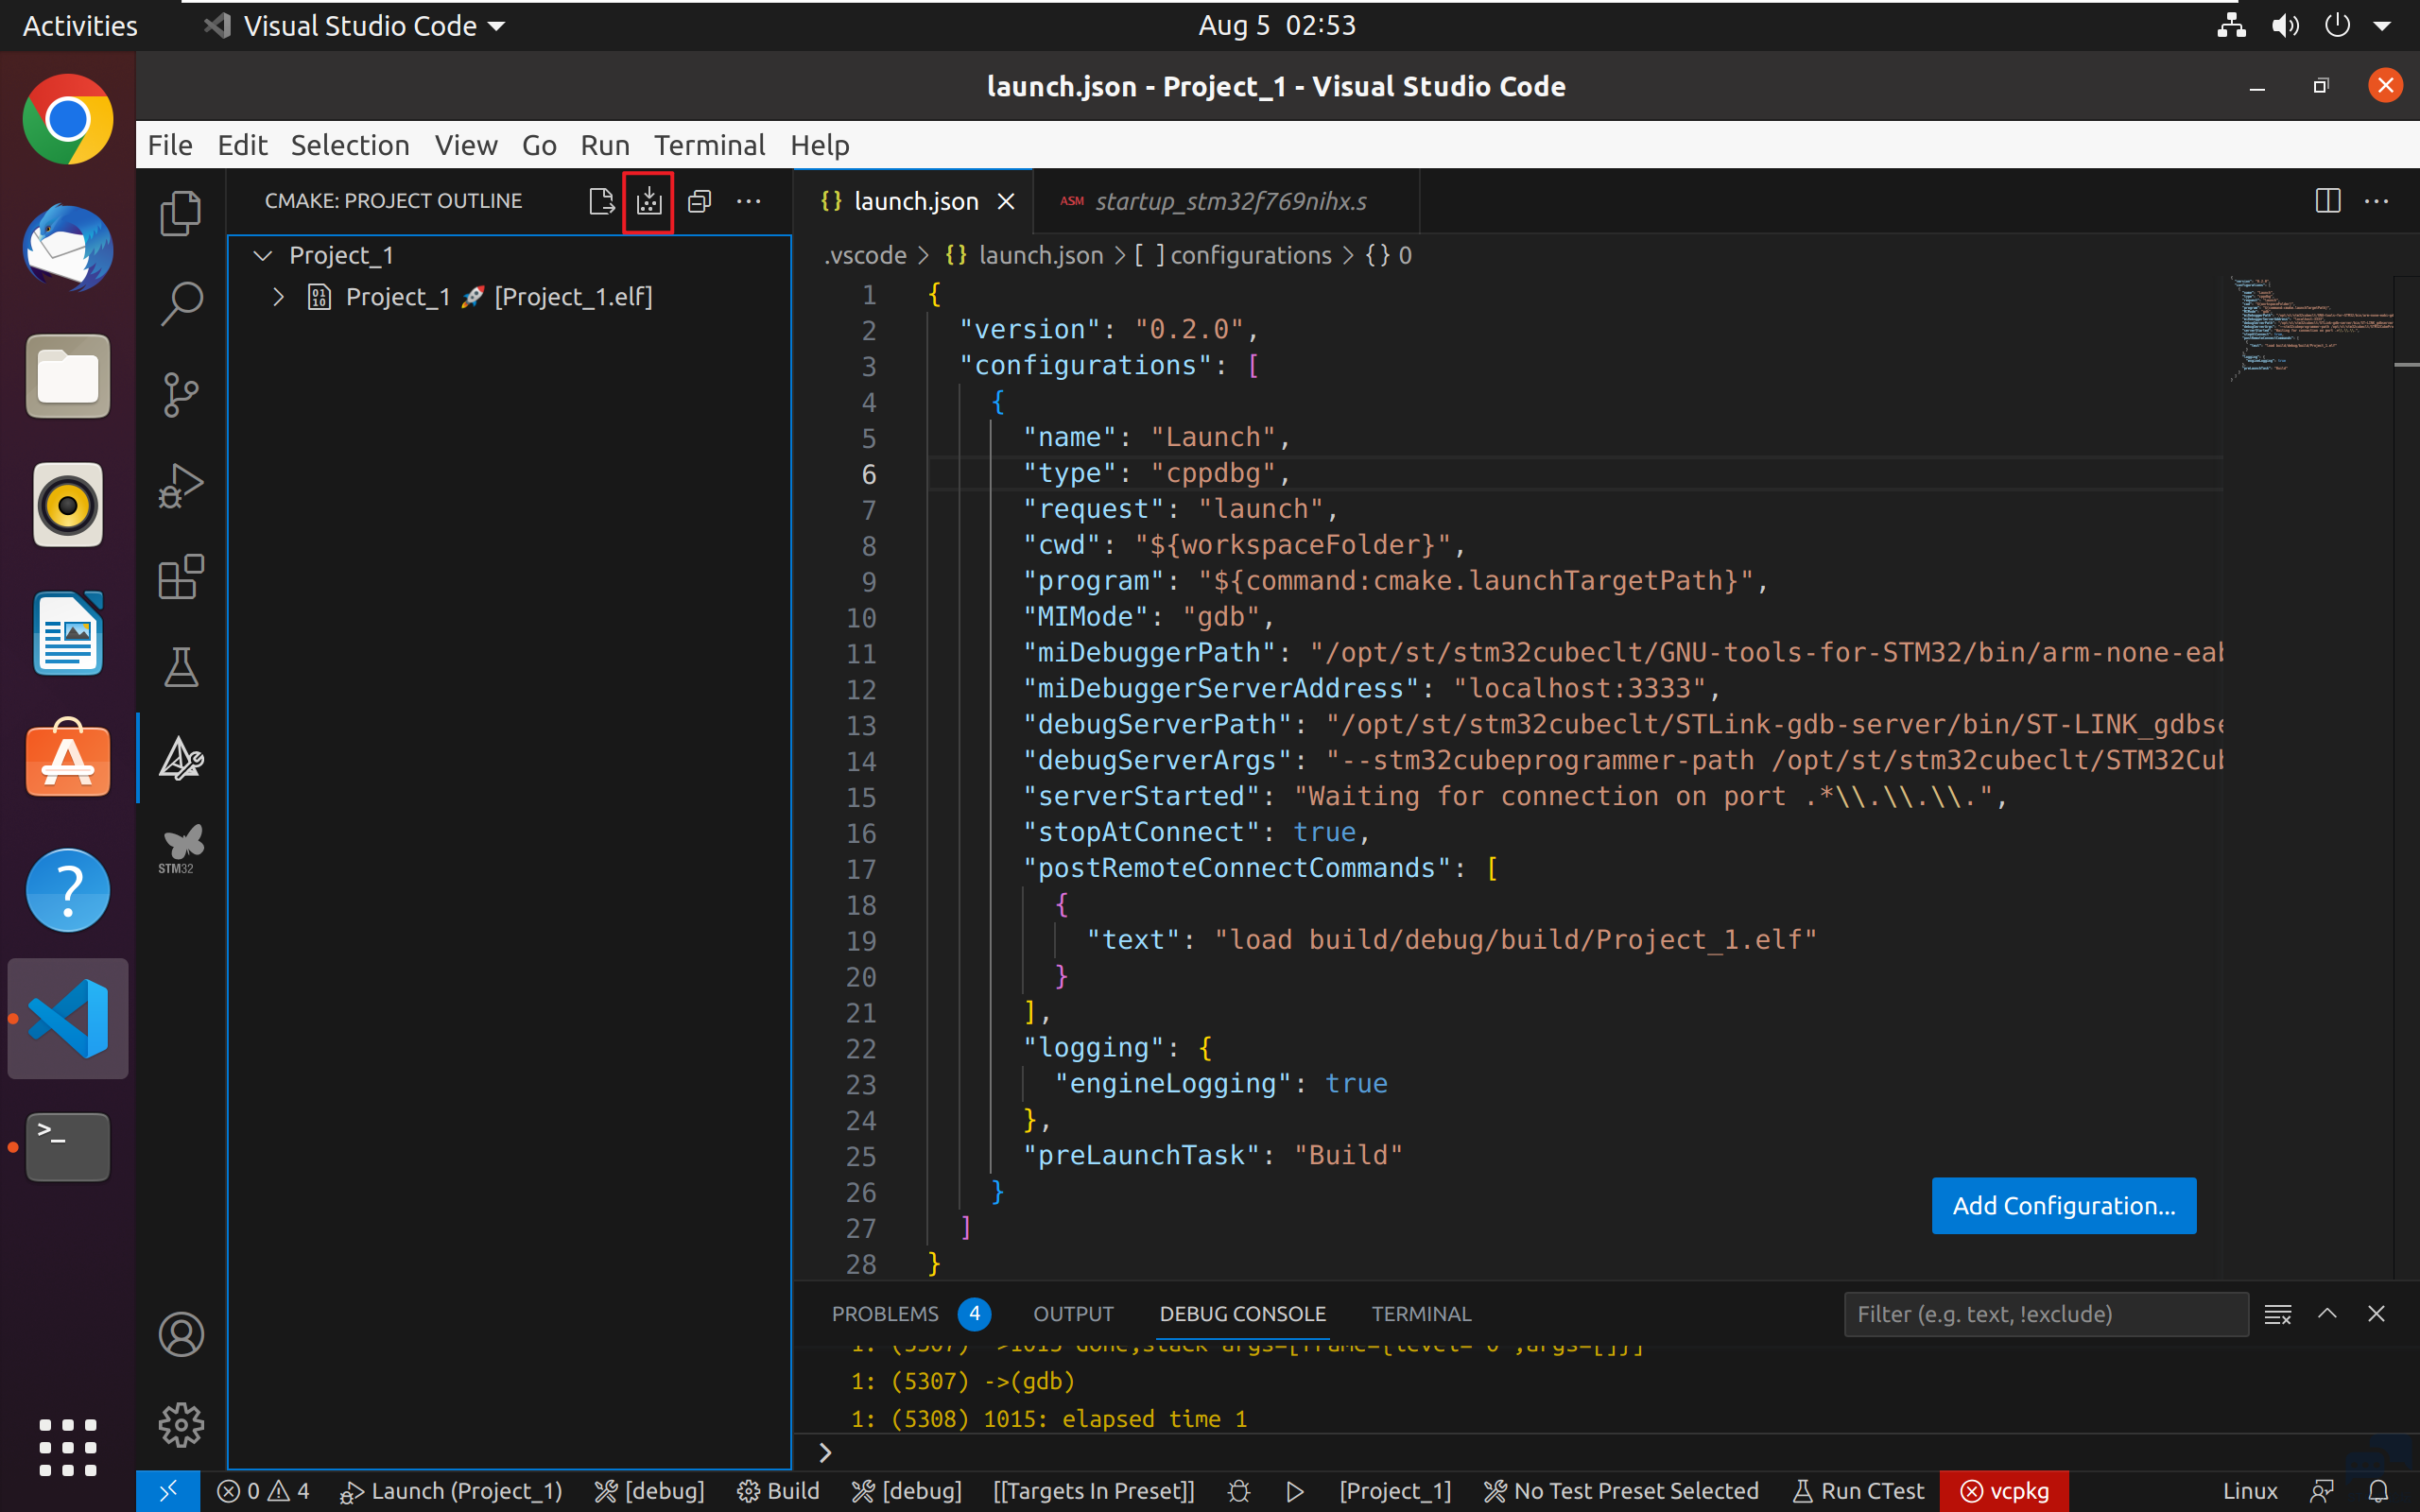Open Google Chrome from the dock

pyautogui.click(x=68, y=119)
